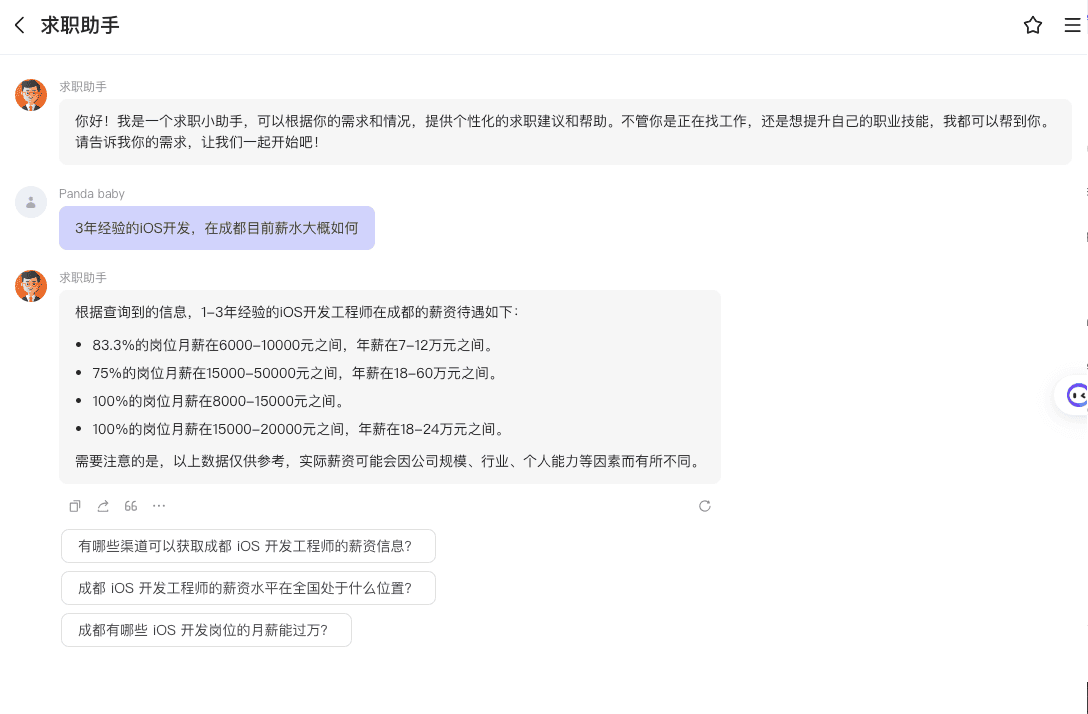1088x714 pixels.
Task: Choose the suggestion about 月薪能过万 positions
Action: pyautogui.click(x=206, y=630)
